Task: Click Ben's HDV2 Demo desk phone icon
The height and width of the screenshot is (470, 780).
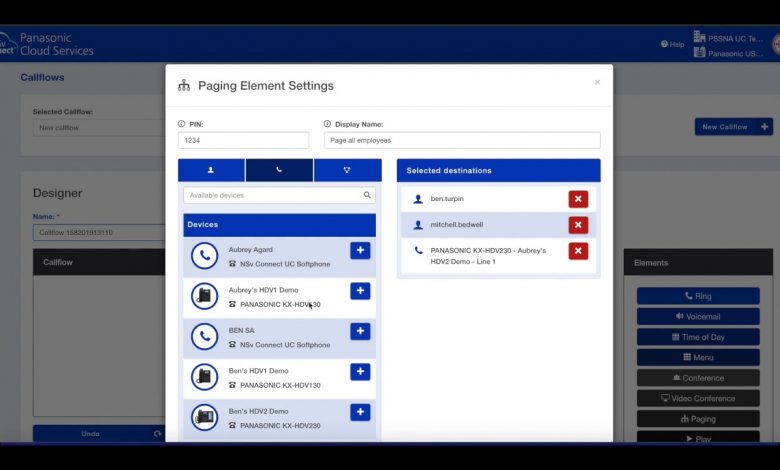Action: coord(204,417)
